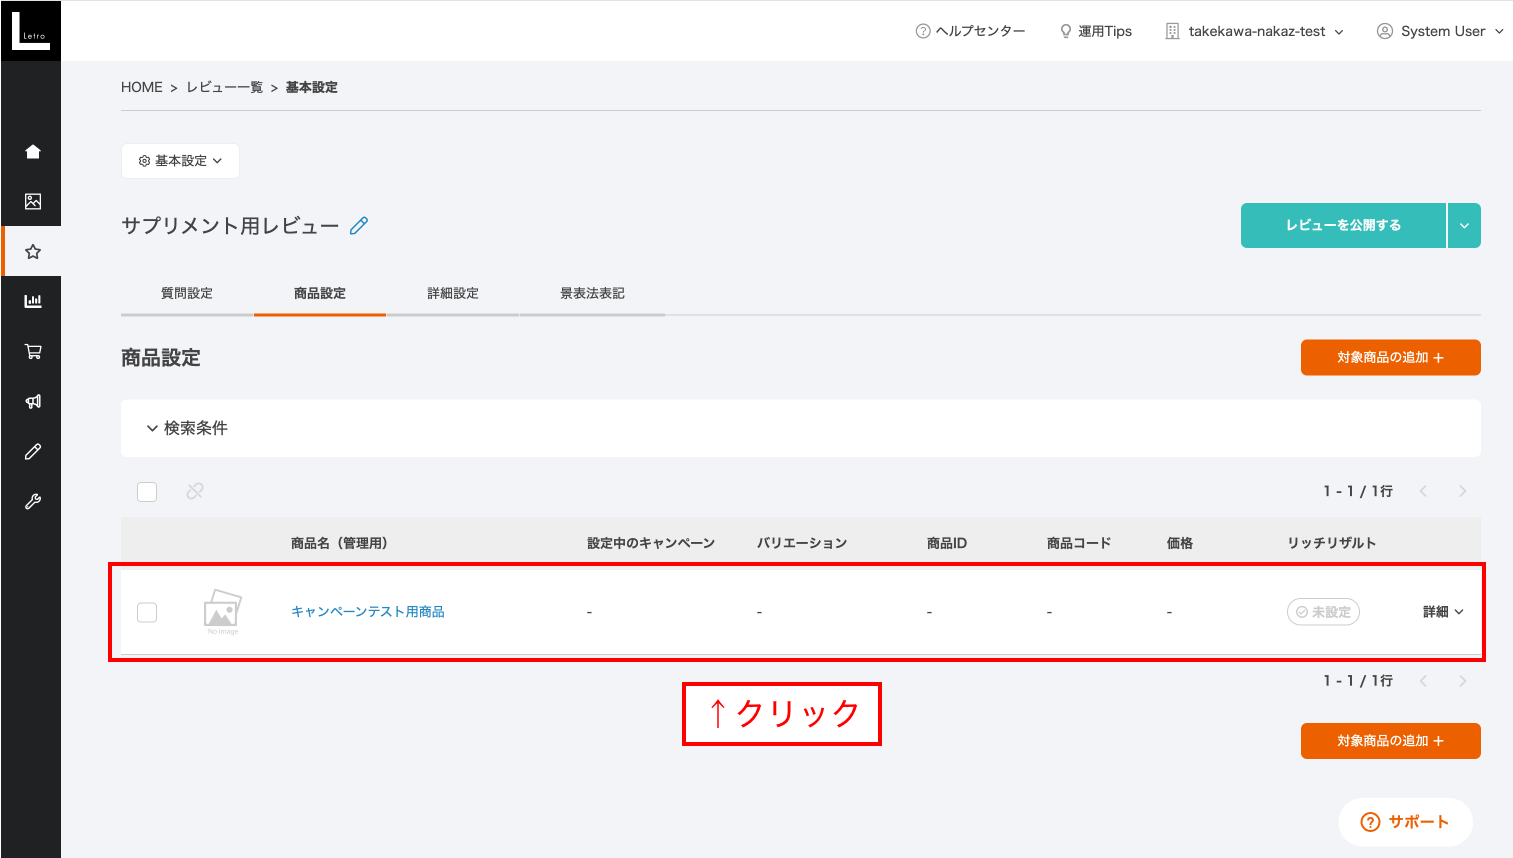Click the product No image thumbnail

pyautogui.click(x=222, y=611)
